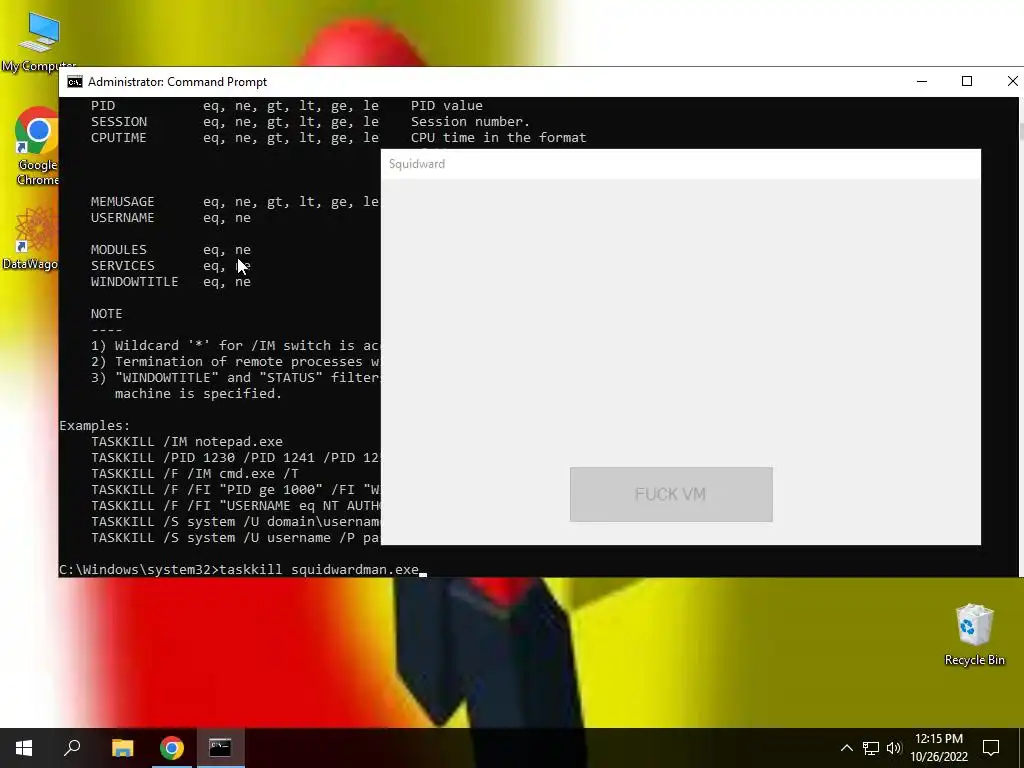The width and height of the screenshot is (1024, 768).
Task: Click the 'Session number.' description text
Action: tap(470, 121)
